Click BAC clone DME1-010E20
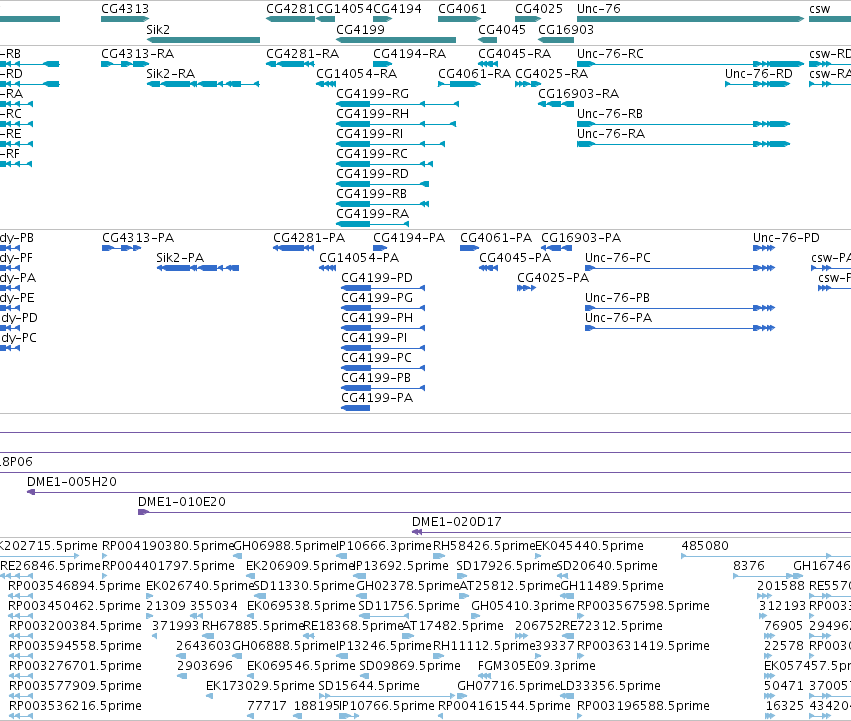This screenshot has height=721, width=851. pos(182,502)
